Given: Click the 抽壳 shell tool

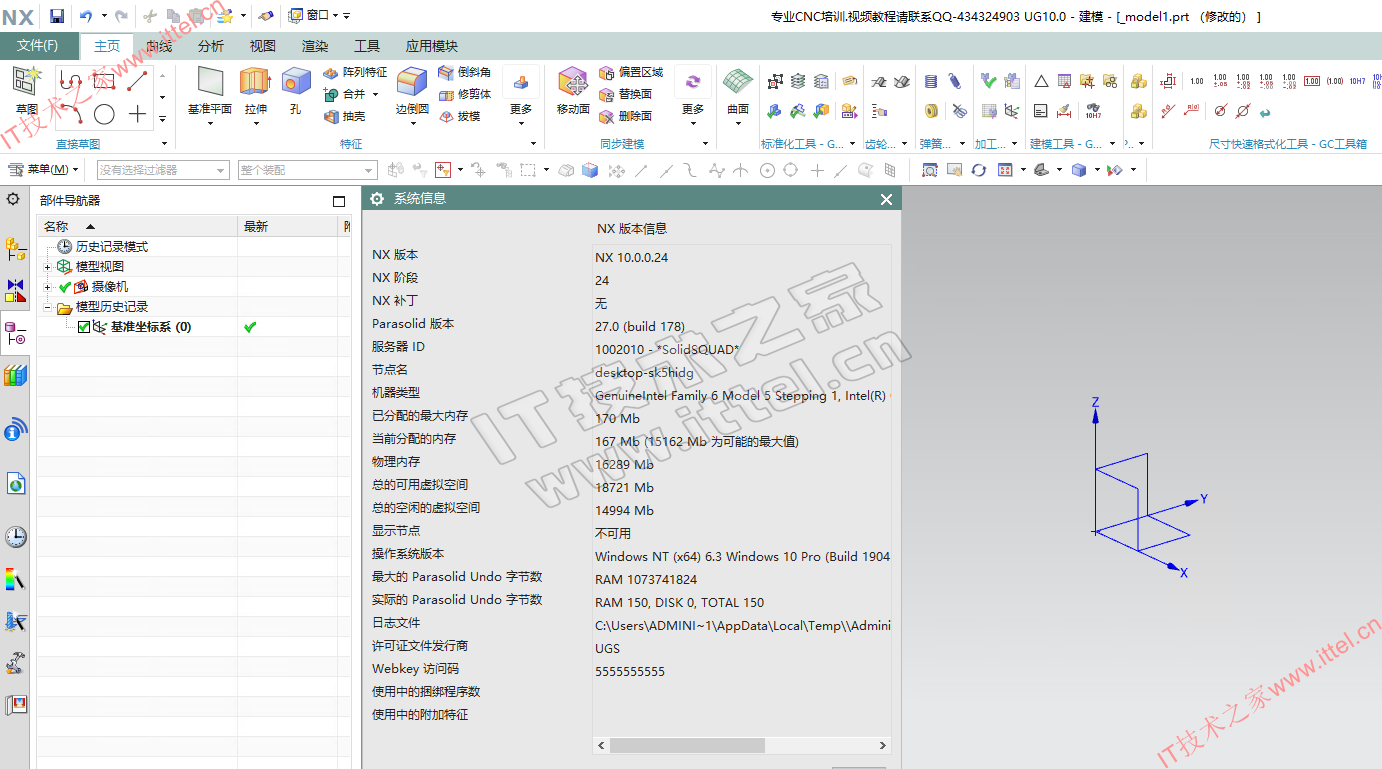Looking at the screenshot, I should point(344,116).
